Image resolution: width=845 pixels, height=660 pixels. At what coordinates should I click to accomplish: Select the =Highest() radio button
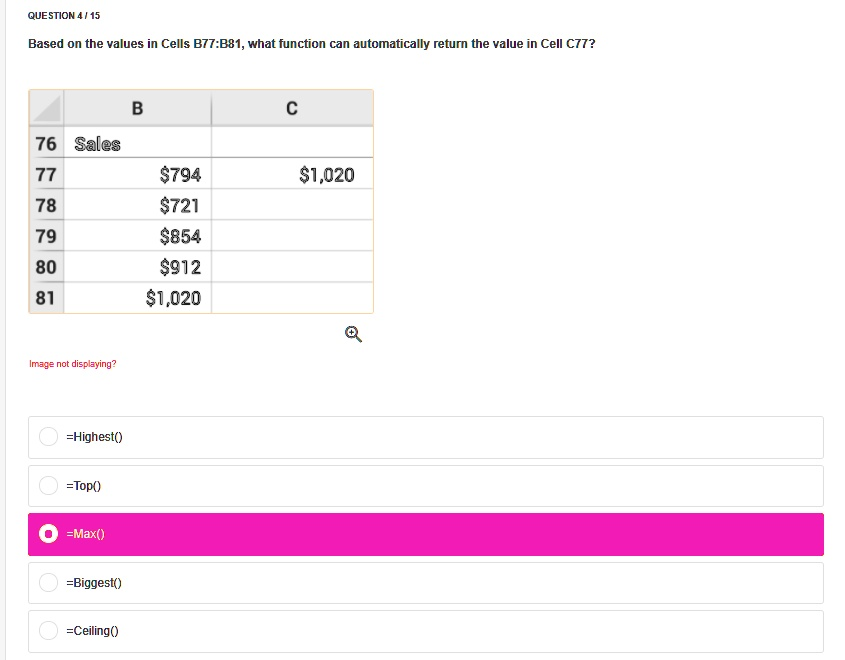click(x=49, y=437)
